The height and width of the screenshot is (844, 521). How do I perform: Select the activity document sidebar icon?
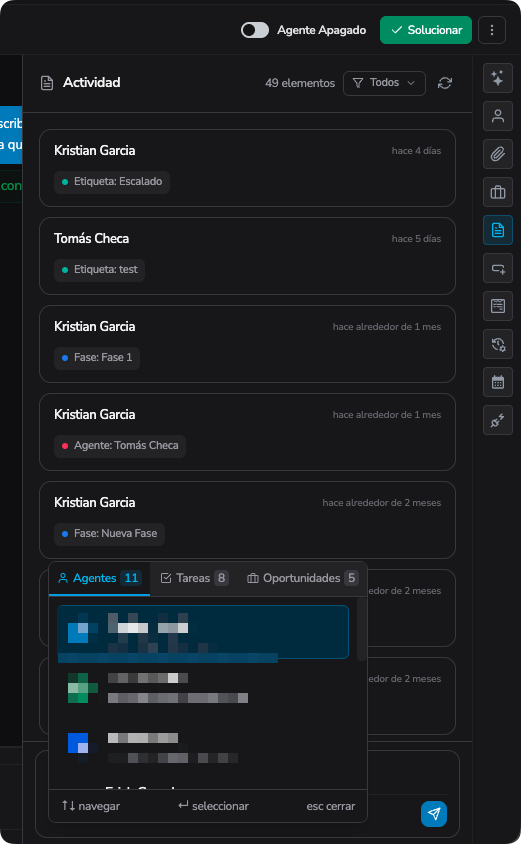(498, 230)
